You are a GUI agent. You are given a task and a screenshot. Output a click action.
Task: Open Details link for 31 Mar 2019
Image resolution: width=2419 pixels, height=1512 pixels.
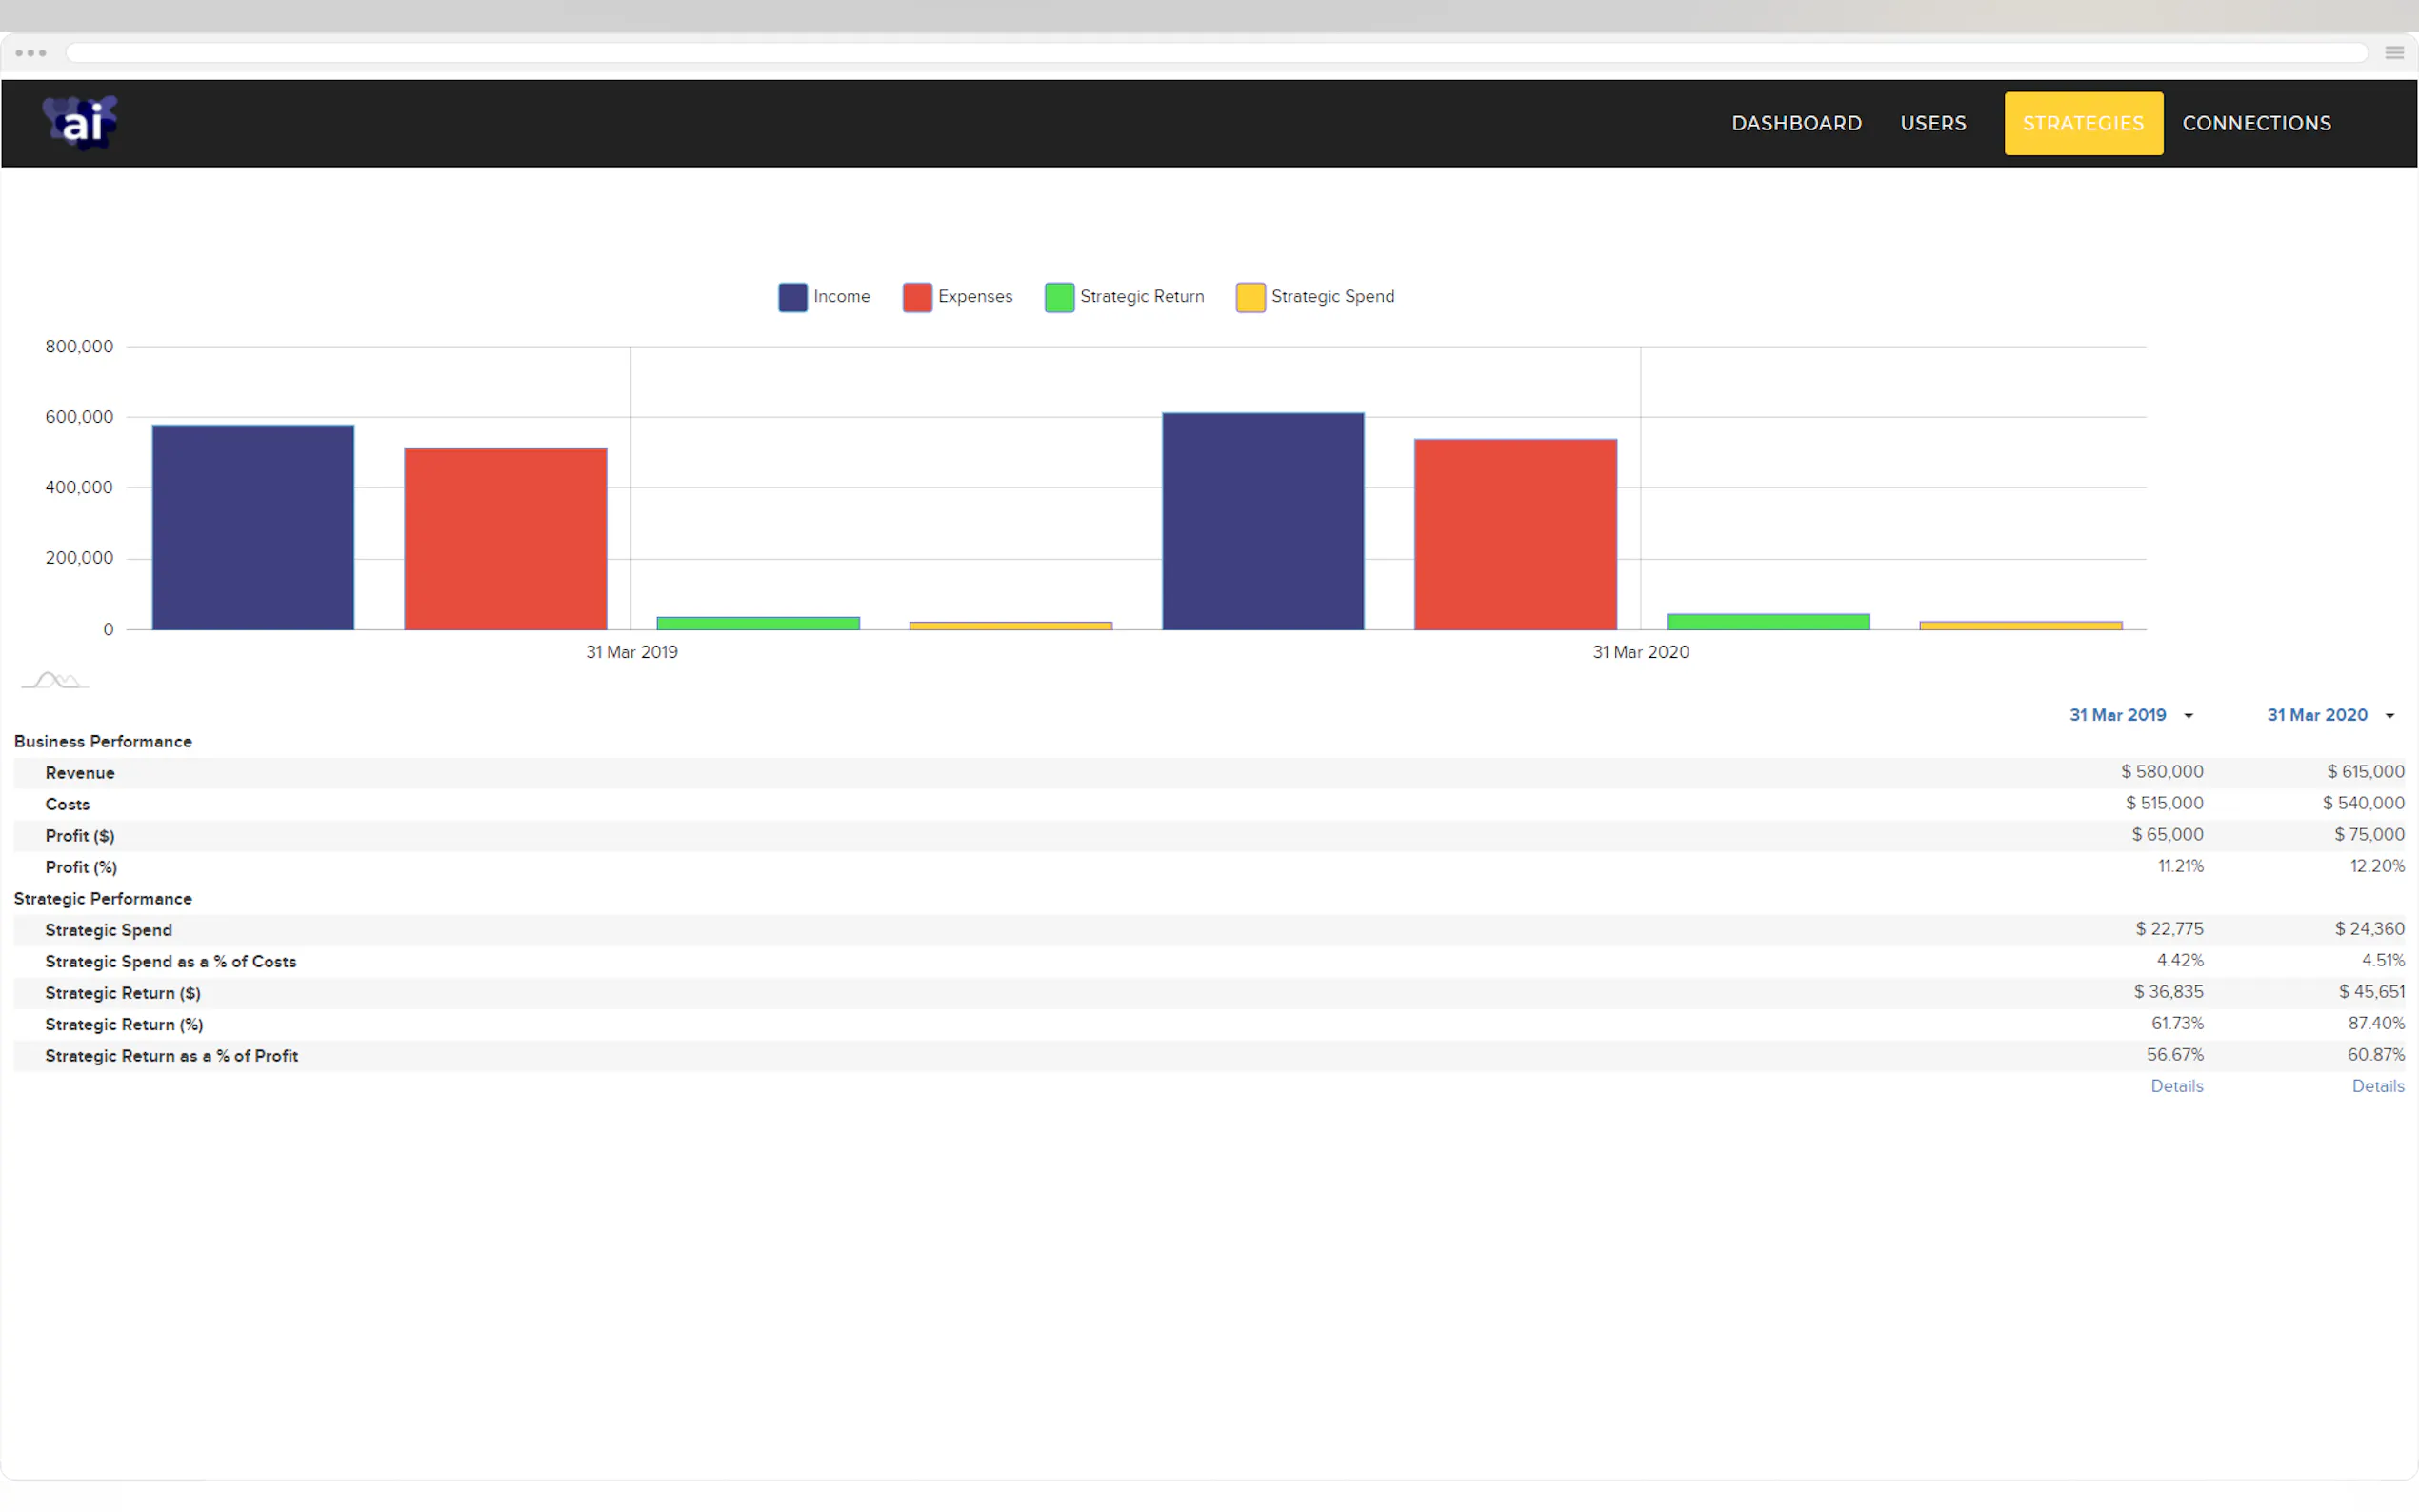[2176, 1086]
